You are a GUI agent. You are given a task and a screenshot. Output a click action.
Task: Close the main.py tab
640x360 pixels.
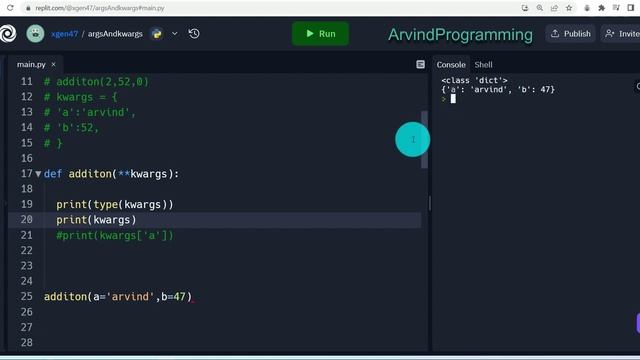pyautogui.click(x=53, y=64)
